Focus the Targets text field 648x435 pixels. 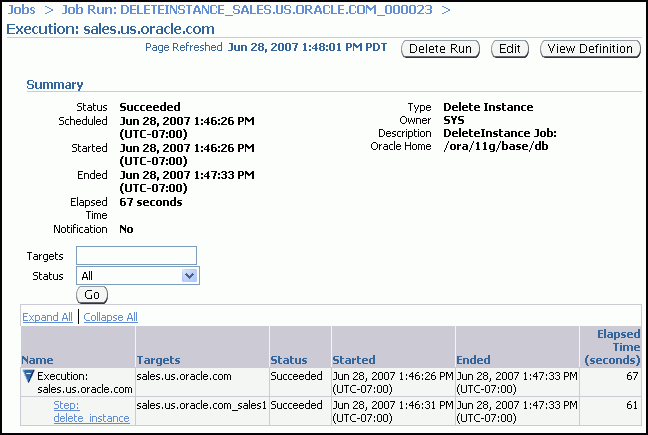(136, 255)
